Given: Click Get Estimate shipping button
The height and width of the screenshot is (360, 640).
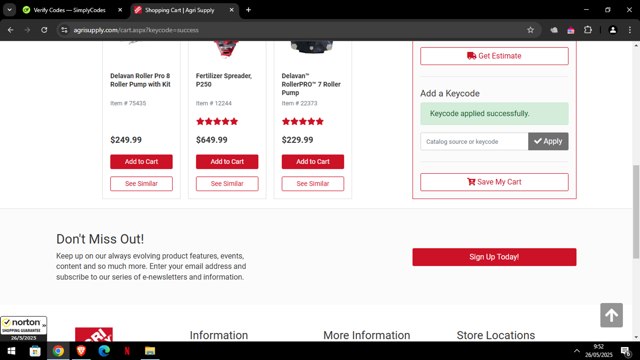Looking at the screenshot, I should [494, 56].
